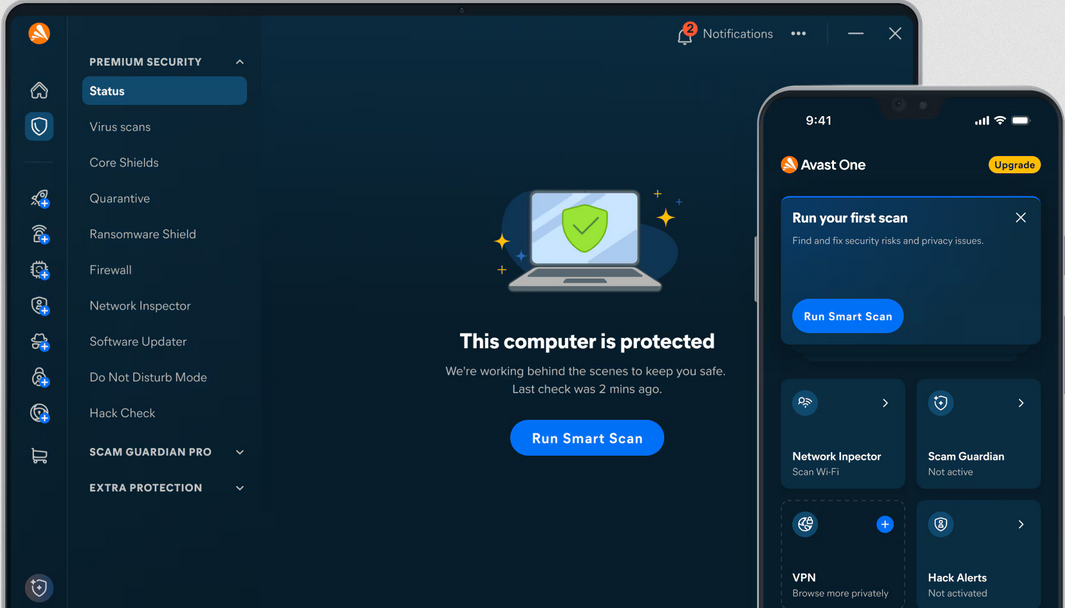Tap the Network Inspector Wi-Fi icon on the phone

(805, 403)
